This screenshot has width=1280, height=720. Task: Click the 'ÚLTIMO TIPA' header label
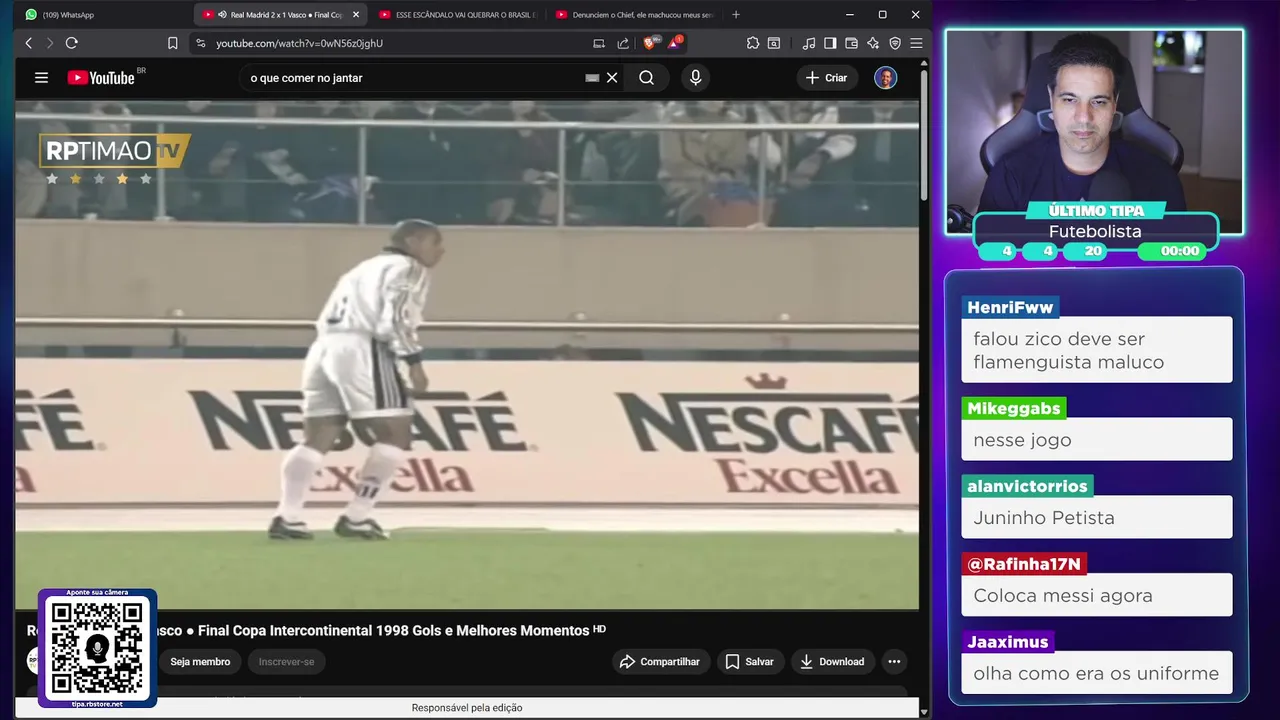[1096, 211]
